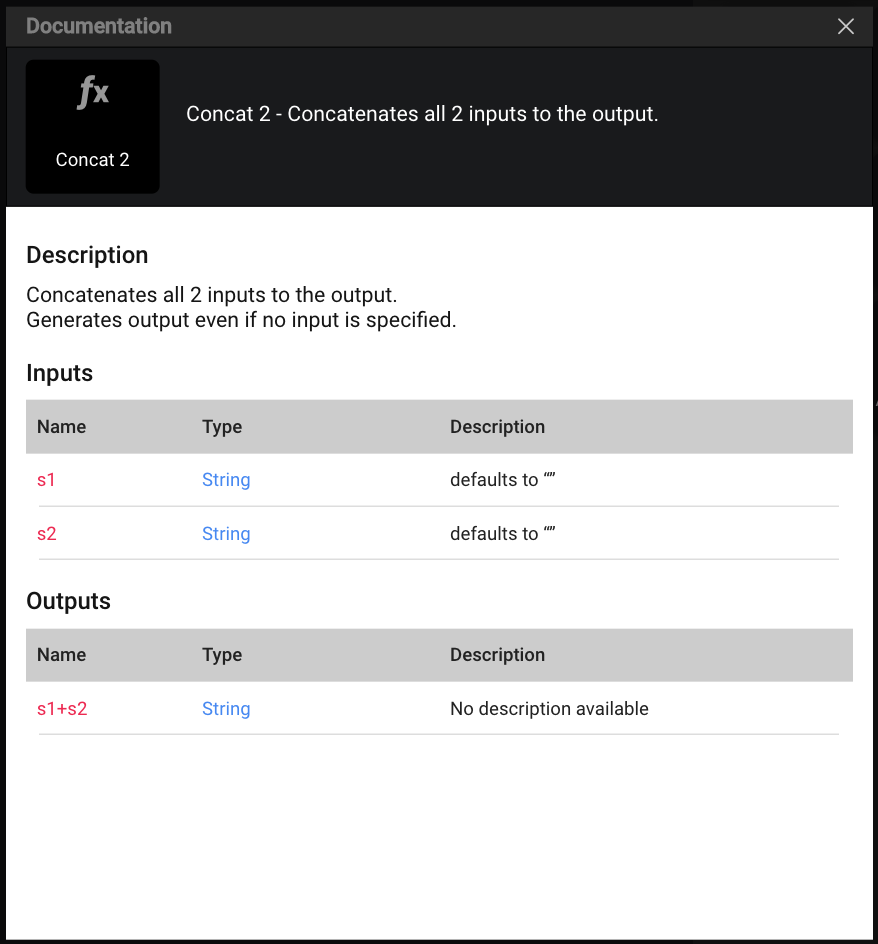Click Type column header in Outputs table
Image resolution: width=878 pixels, height=944 pixels.
(x=222, y=655)
